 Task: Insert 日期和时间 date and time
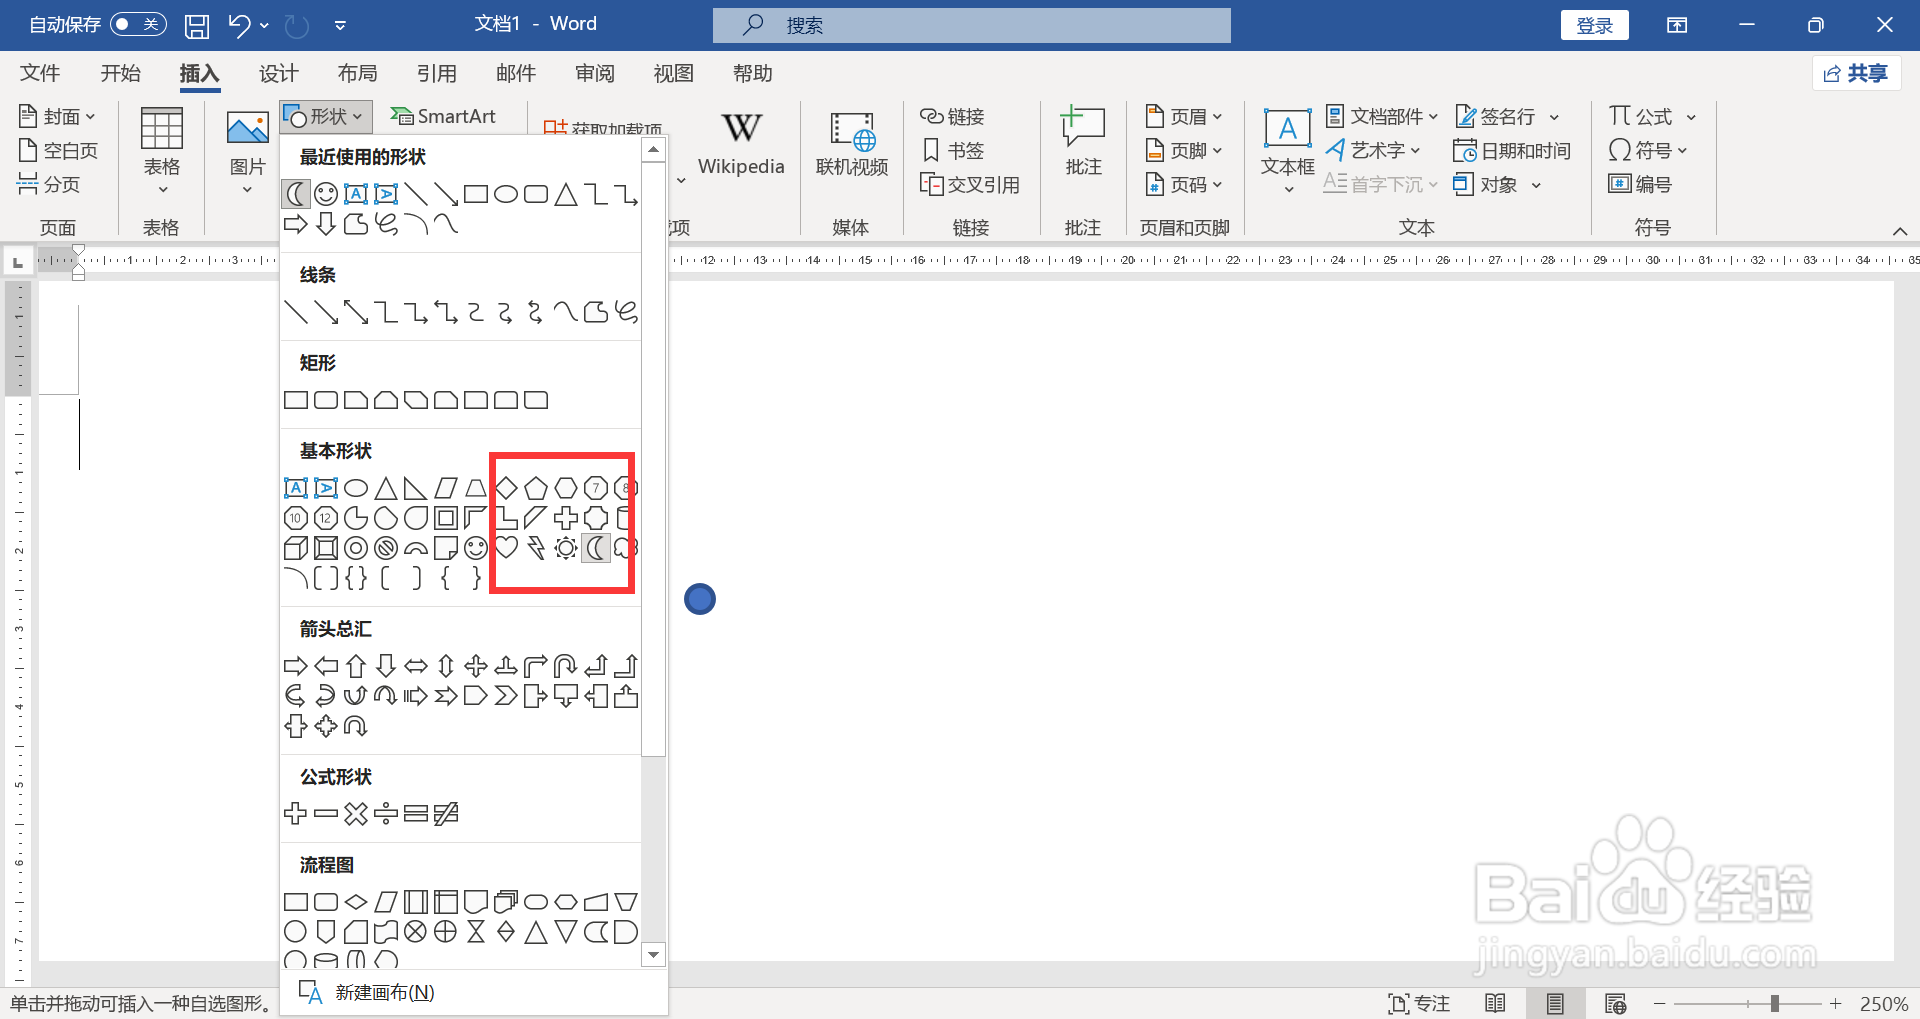(x=1512, y=150)
